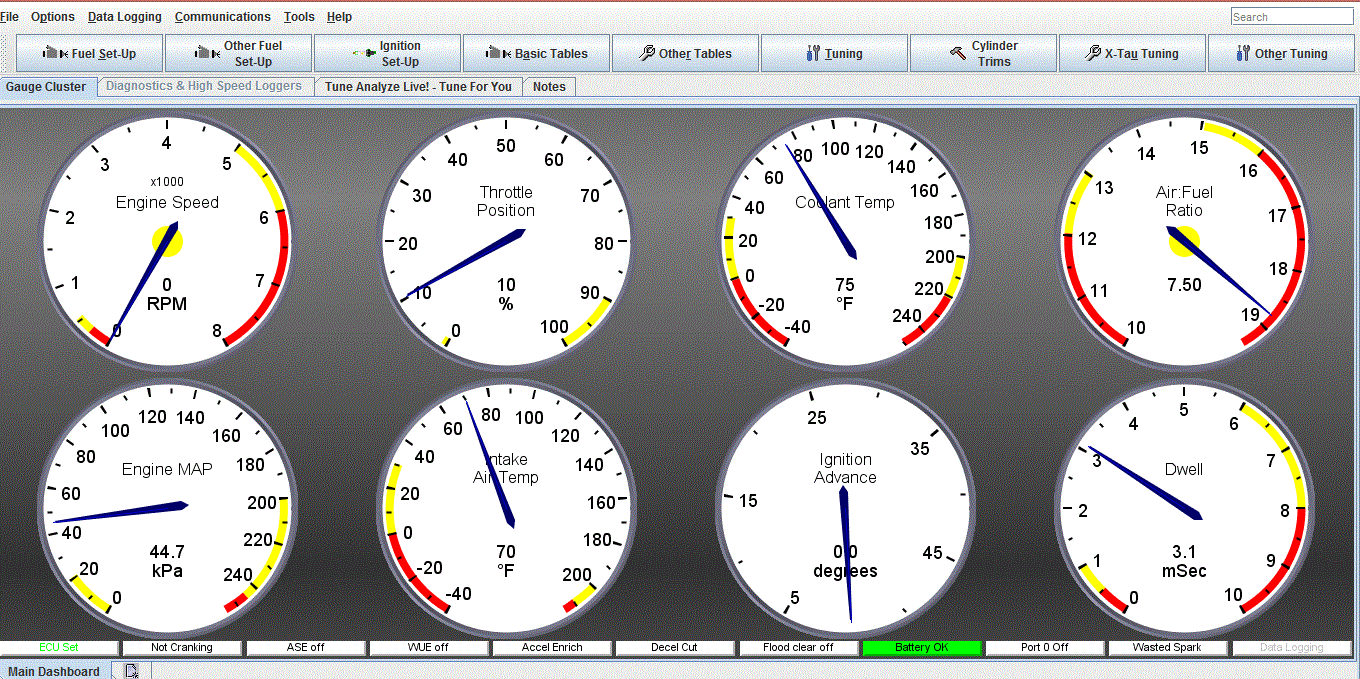Switch to the Notes tab
Screen dimensions: 1360x679
tap(549, 87)
